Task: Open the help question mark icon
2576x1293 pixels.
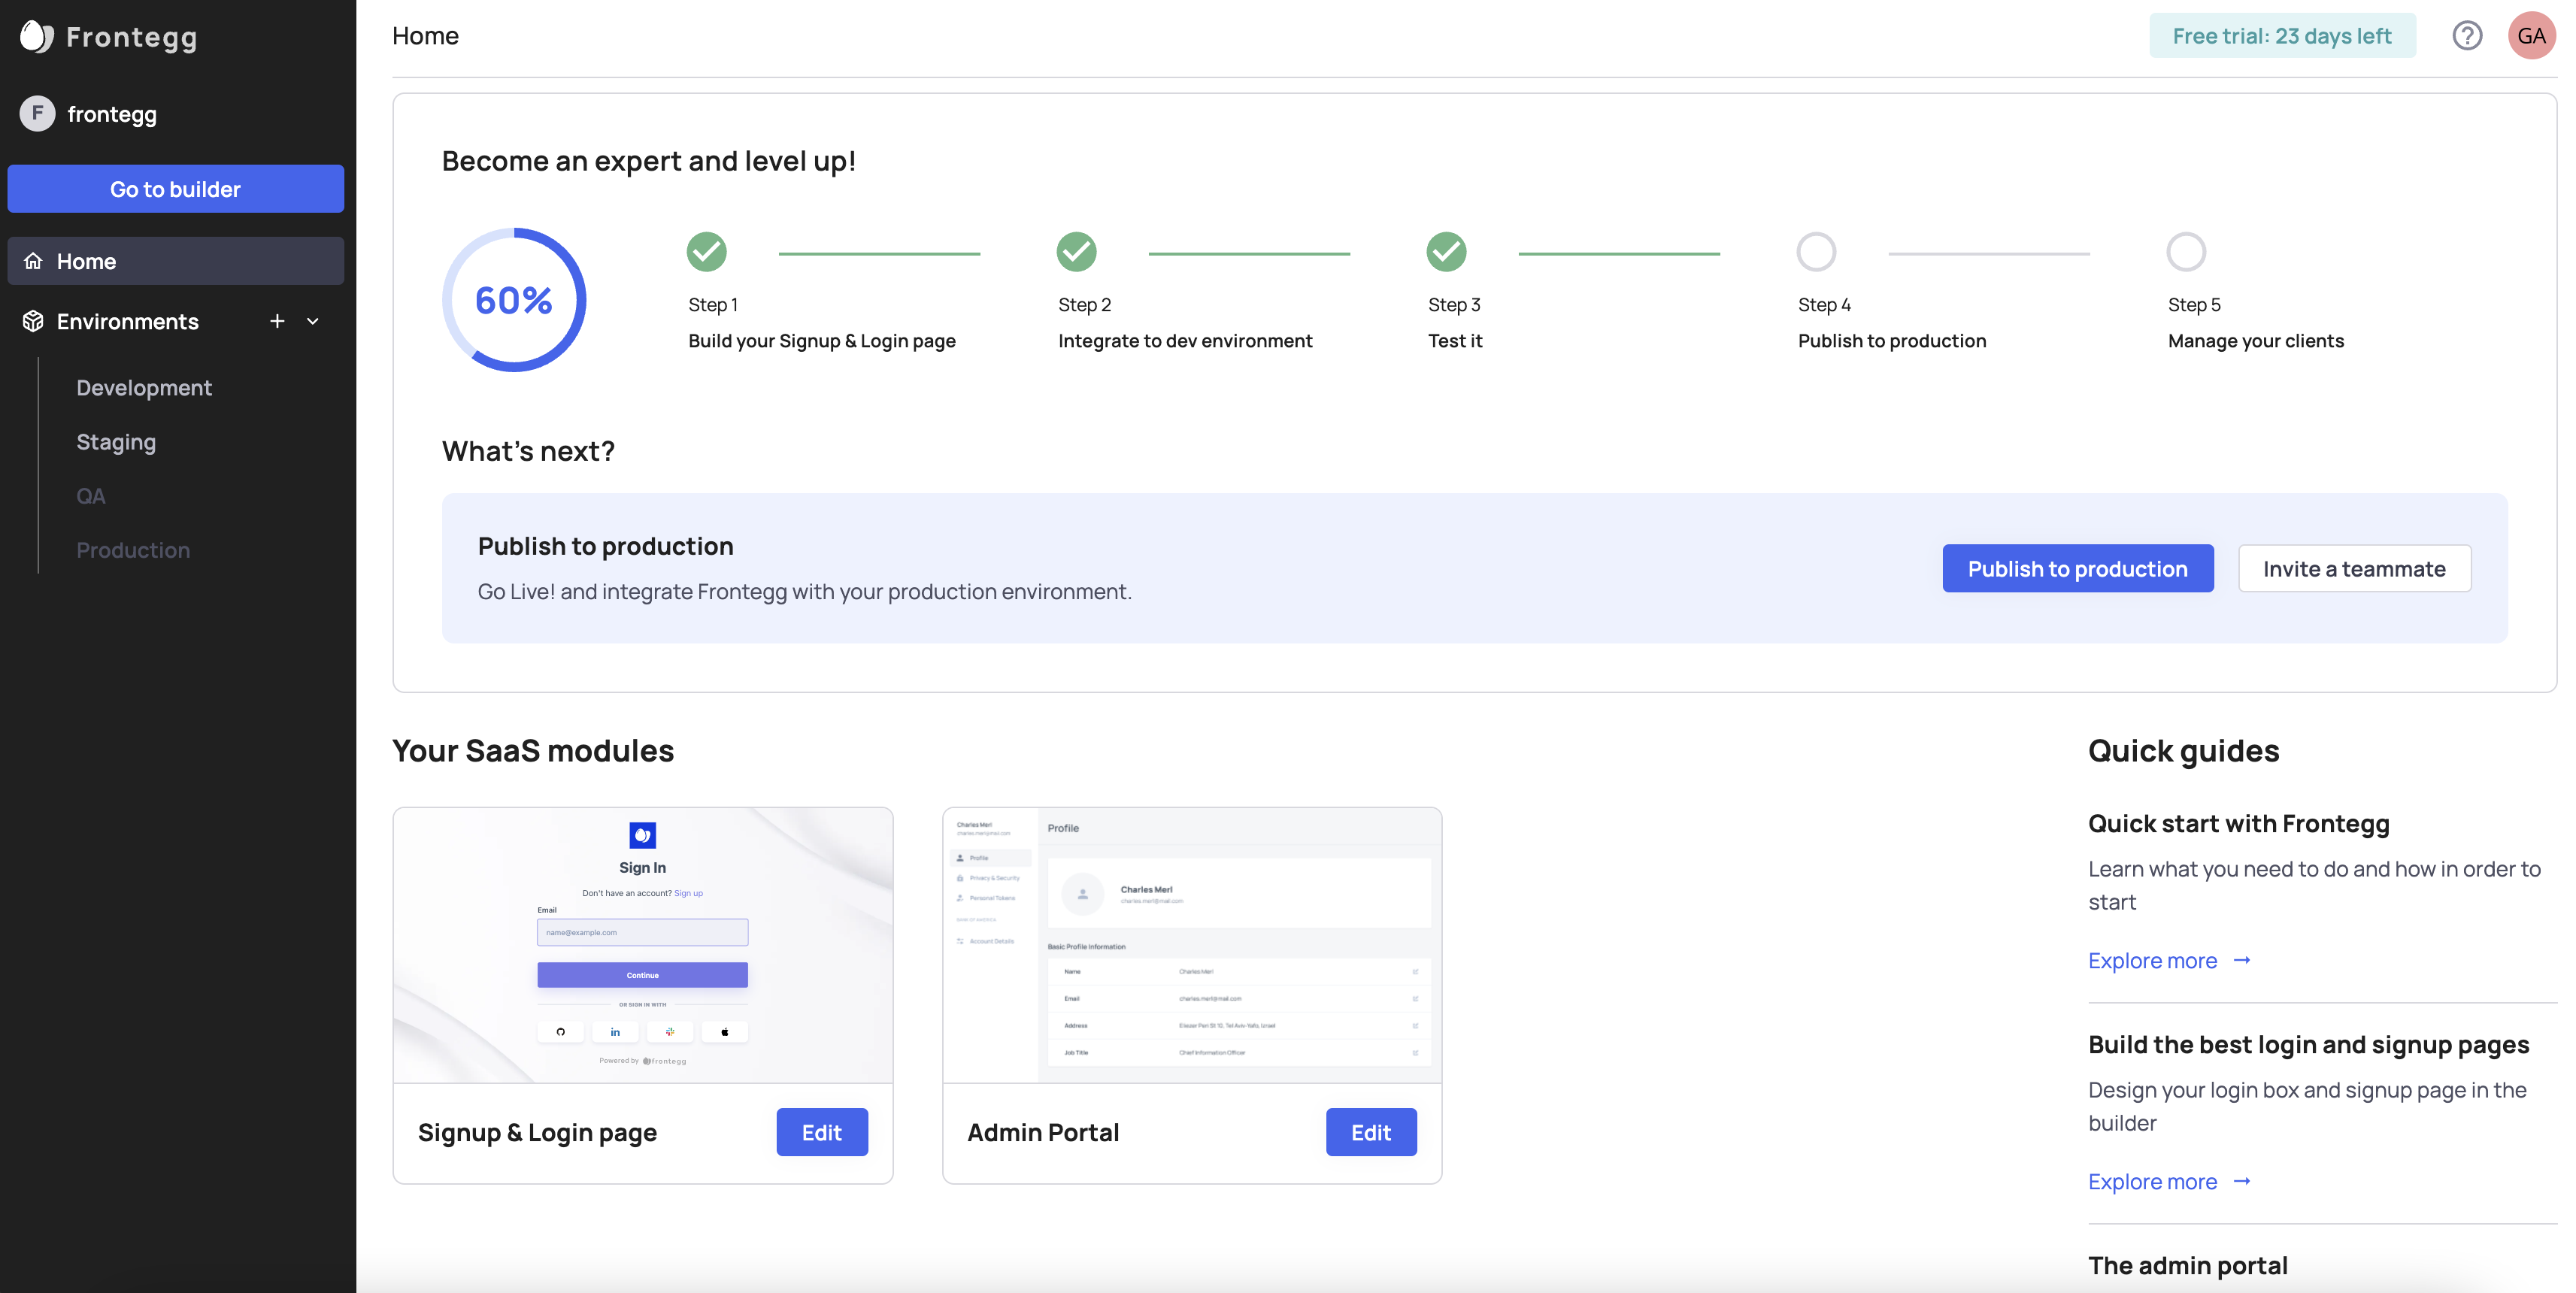Action: click(2466, 36)
